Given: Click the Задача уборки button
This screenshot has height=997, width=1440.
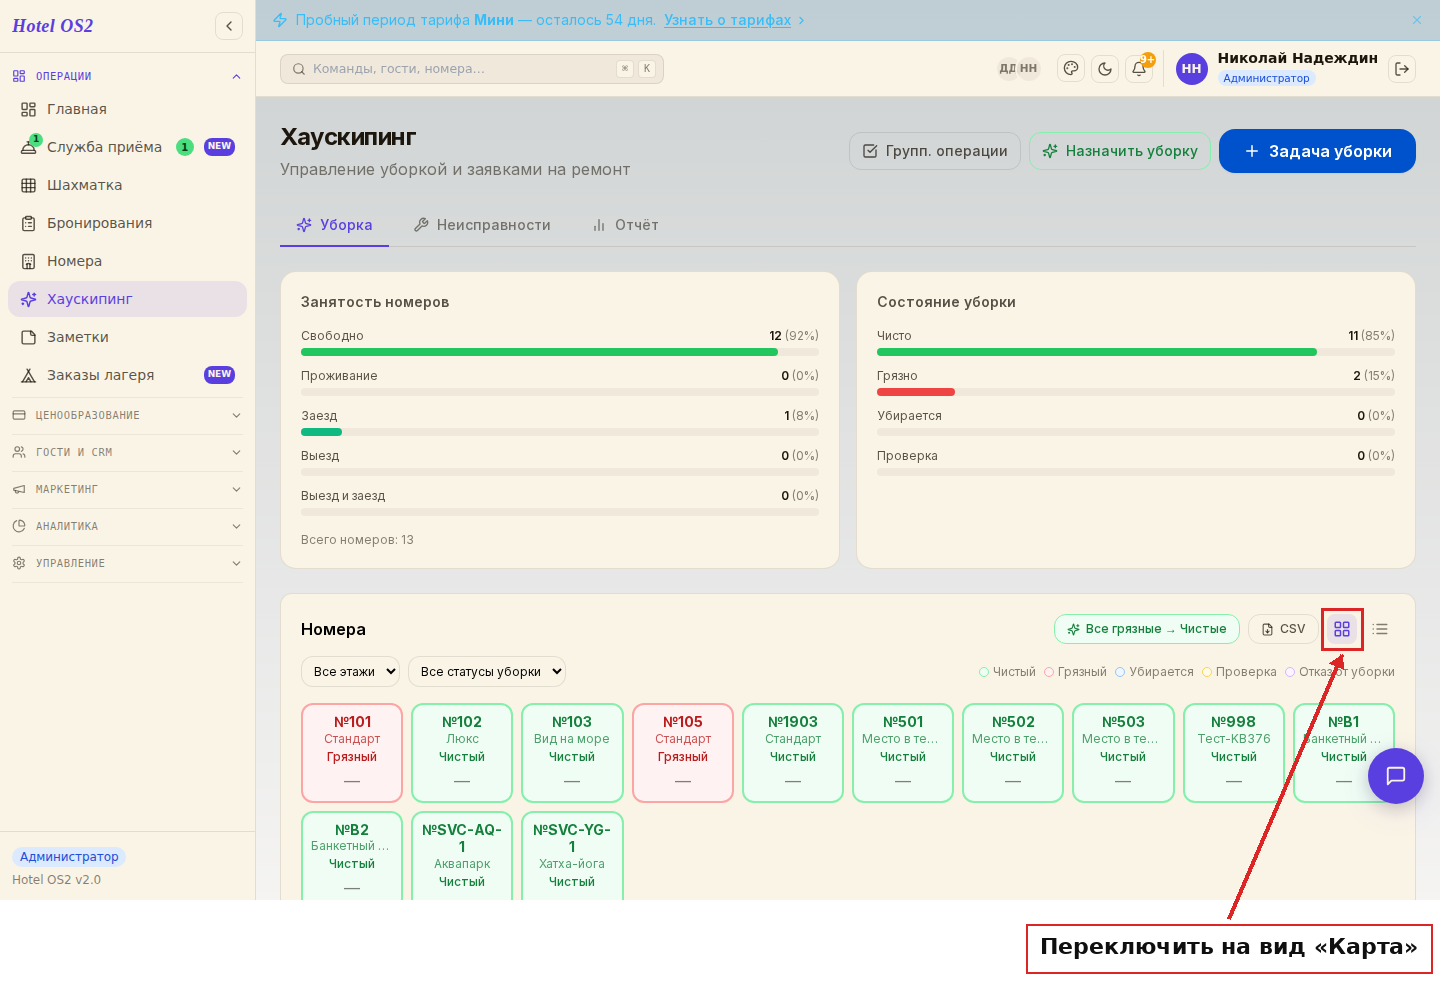Looking at the screenshot, I should coord(1317,151).
